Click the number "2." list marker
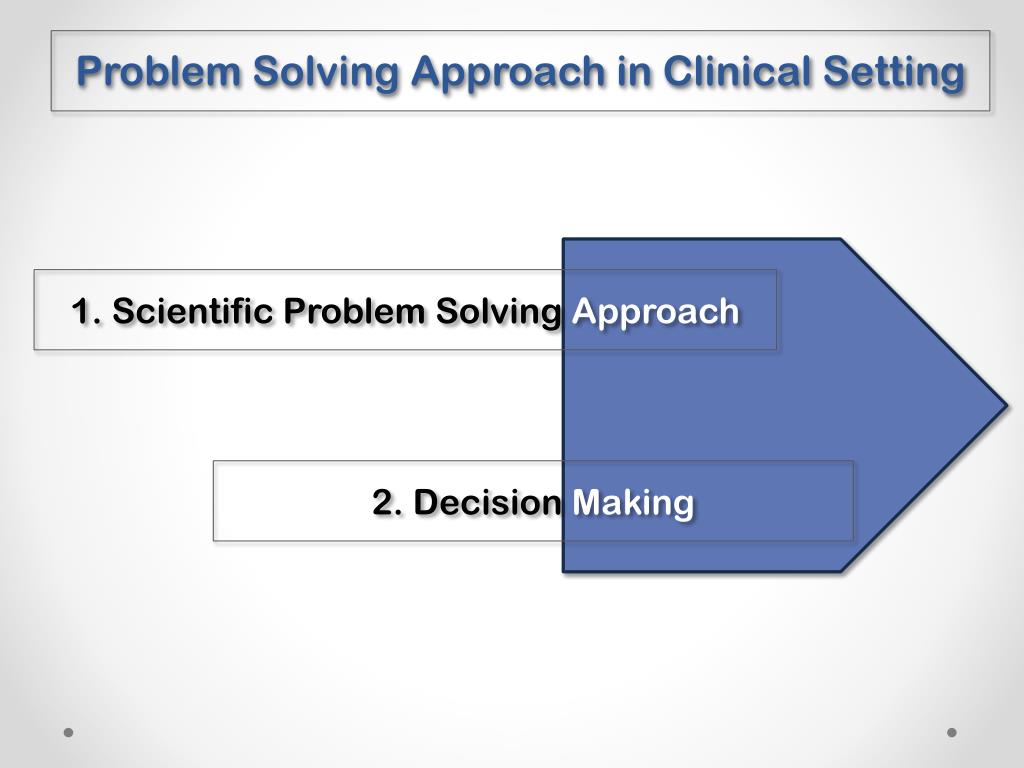1024x768 pixels. tap(388, 502)
